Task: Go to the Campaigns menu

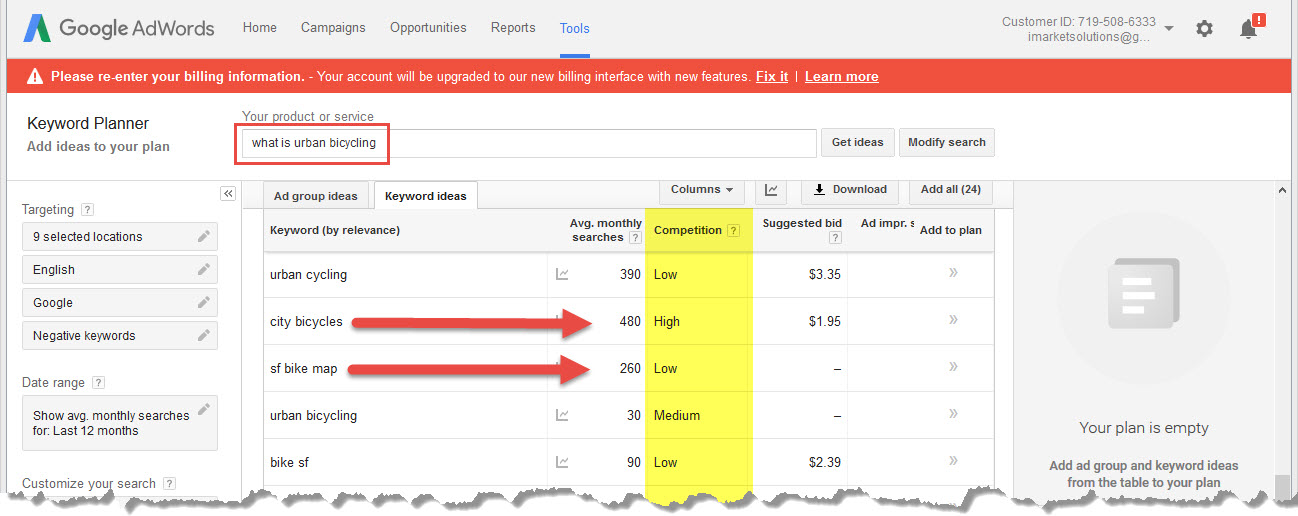Action: coord(333,28)
